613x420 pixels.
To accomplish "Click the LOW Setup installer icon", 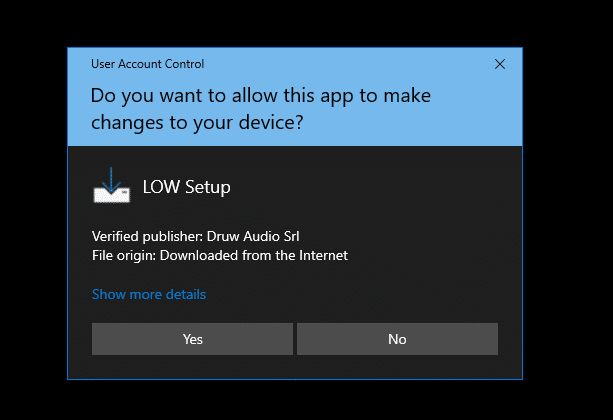I will coord(111,185).
